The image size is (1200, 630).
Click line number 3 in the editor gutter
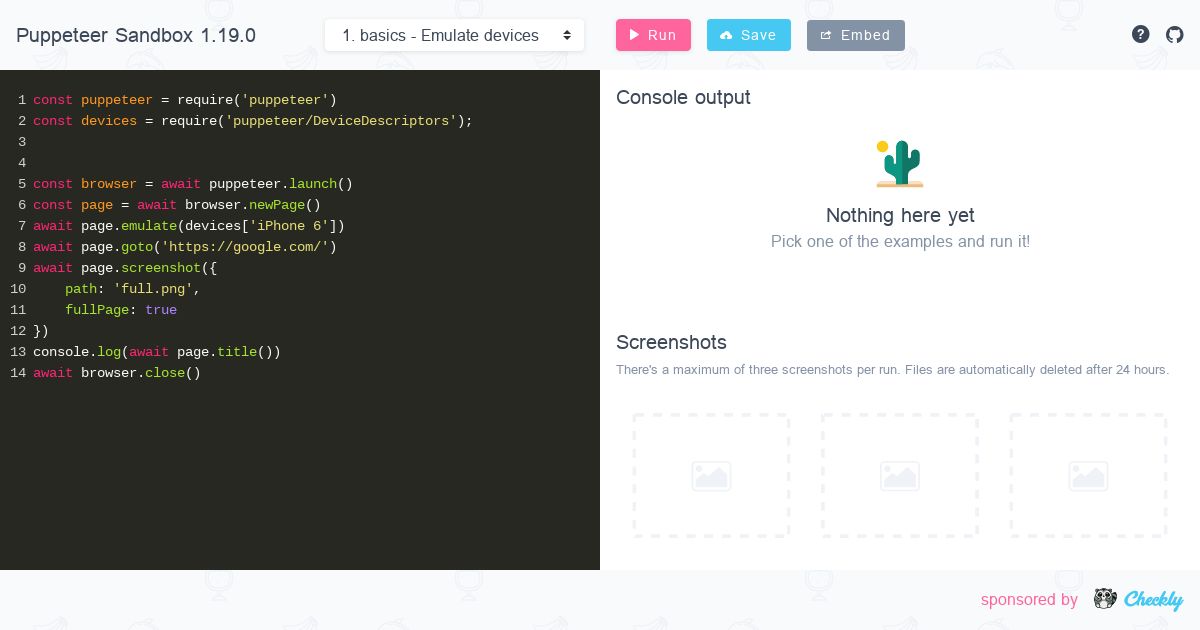[22, 142]
